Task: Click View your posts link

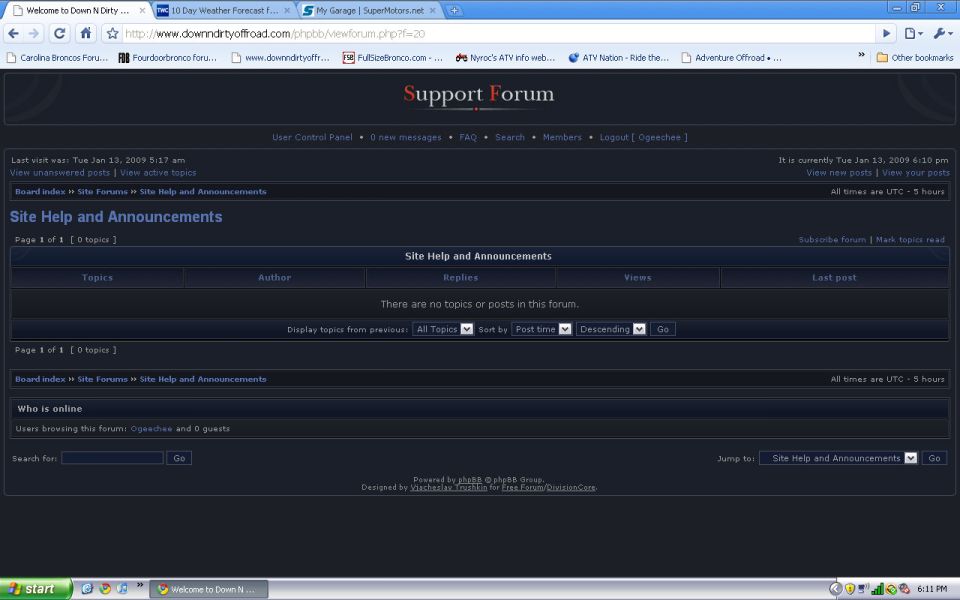Action: click(915, 173)
